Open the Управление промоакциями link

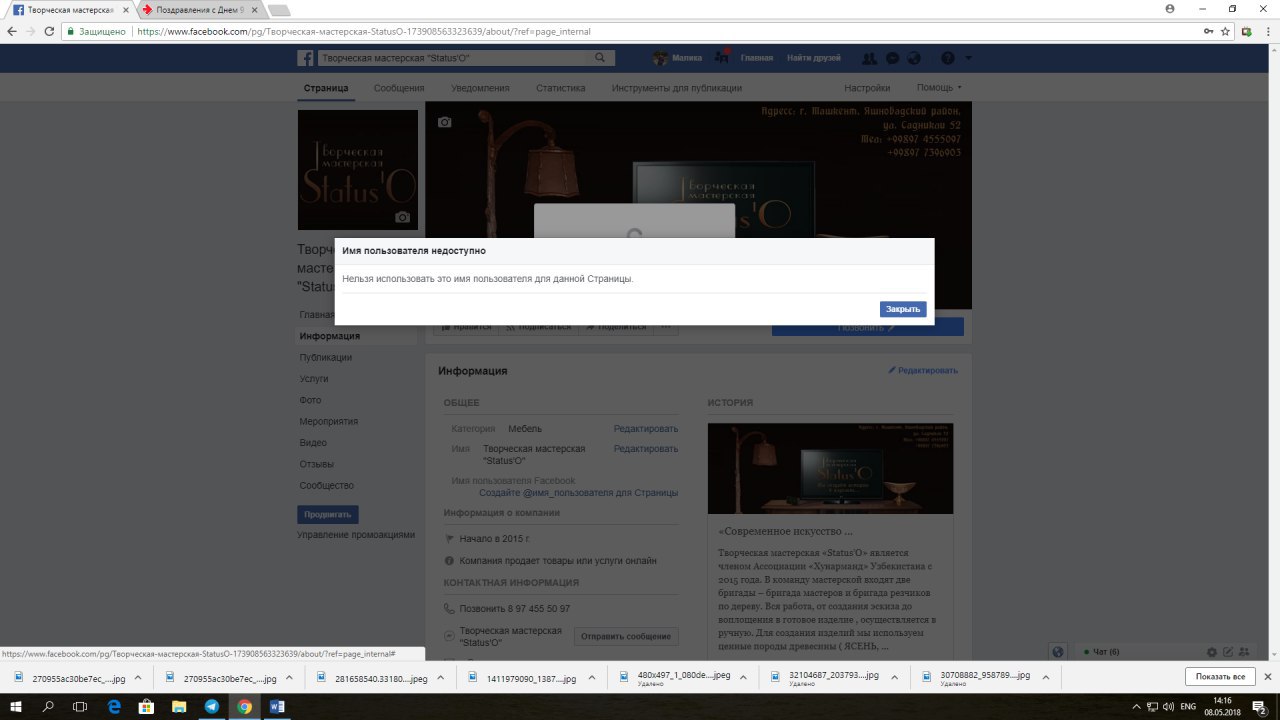356,535
